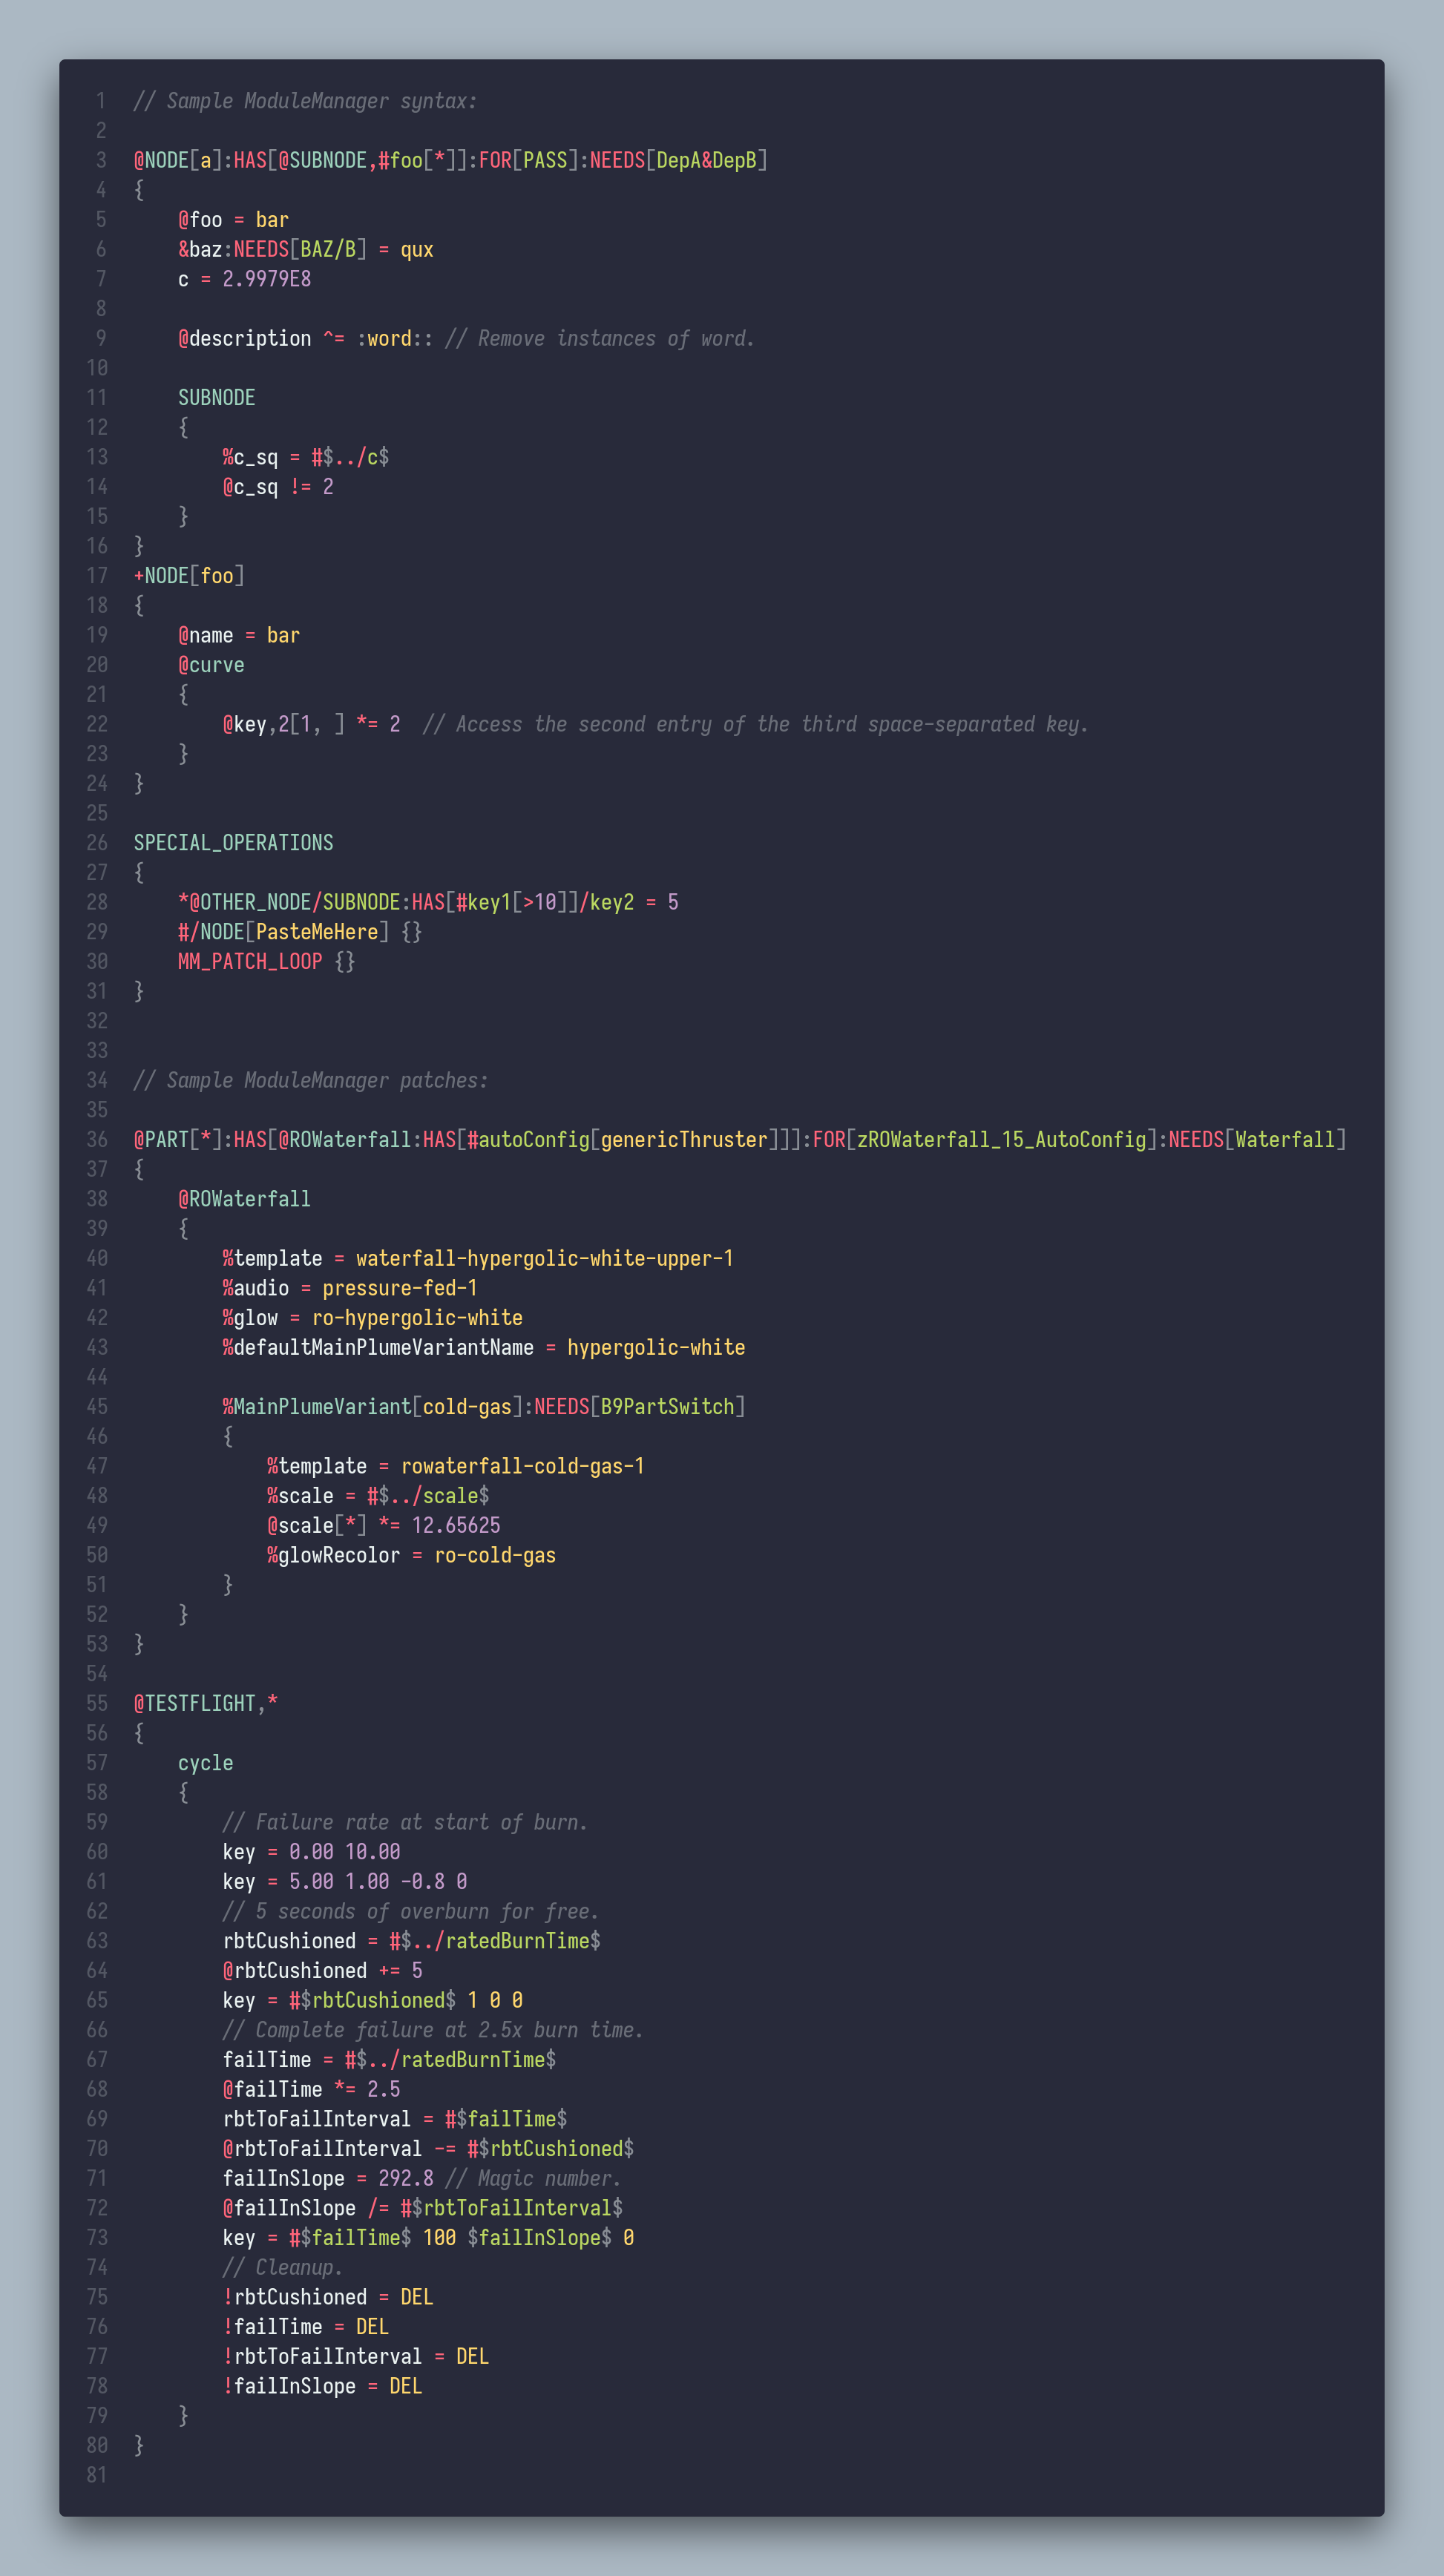Click '+NODE[foo]' on line 17

[189, 575]
